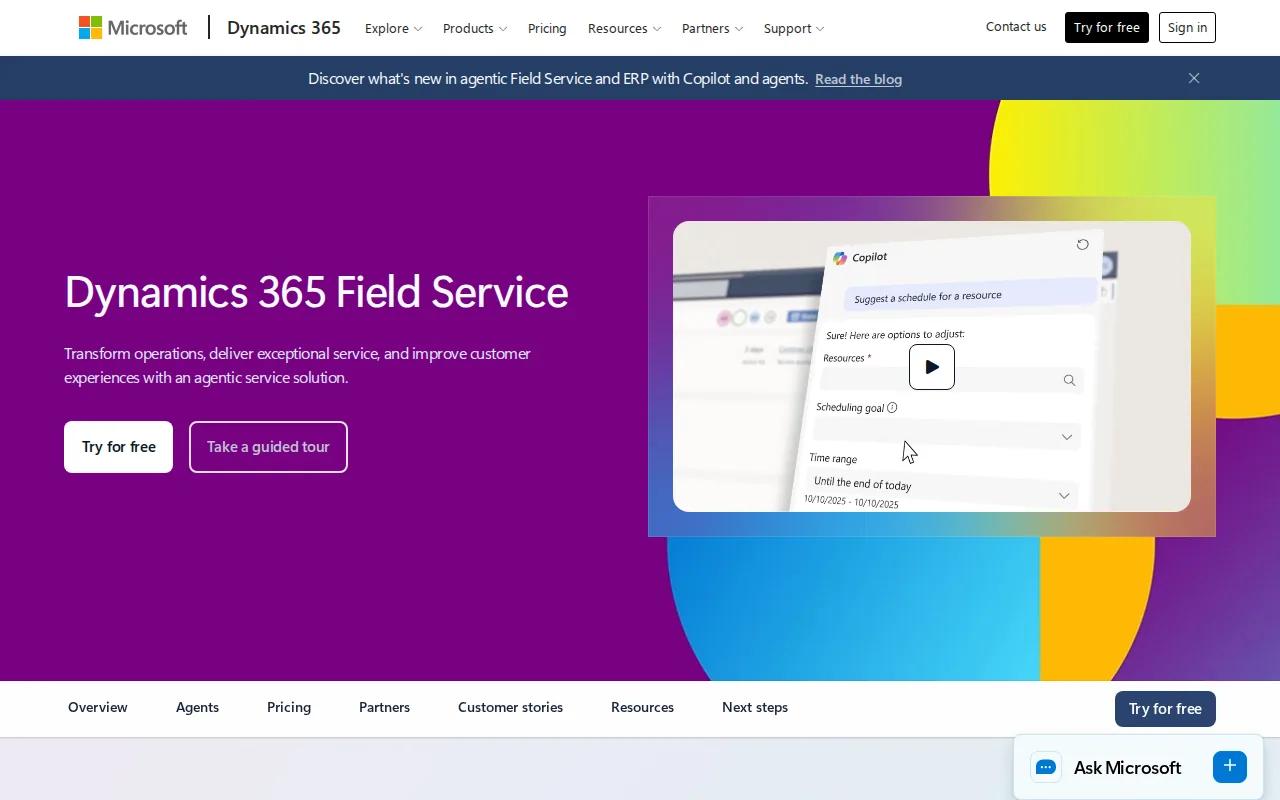
Task: Go to the Overview section tab
Action: 98,707
